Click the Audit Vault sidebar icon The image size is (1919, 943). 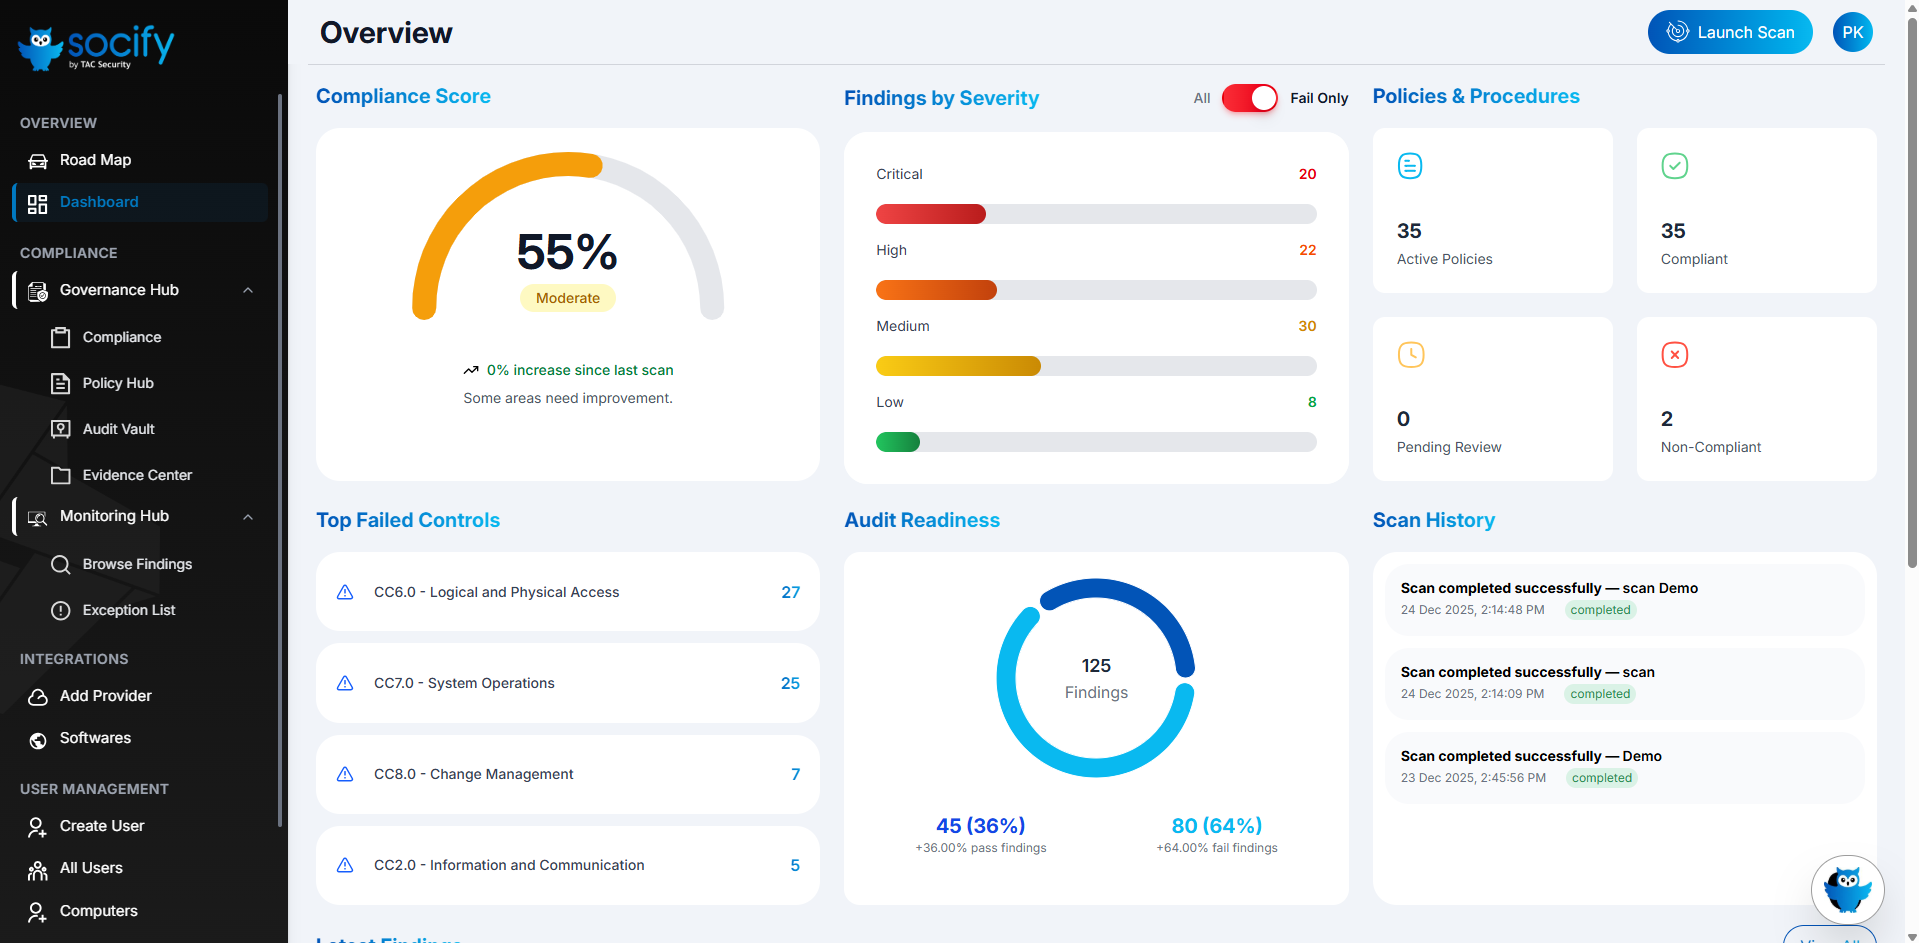61,429
